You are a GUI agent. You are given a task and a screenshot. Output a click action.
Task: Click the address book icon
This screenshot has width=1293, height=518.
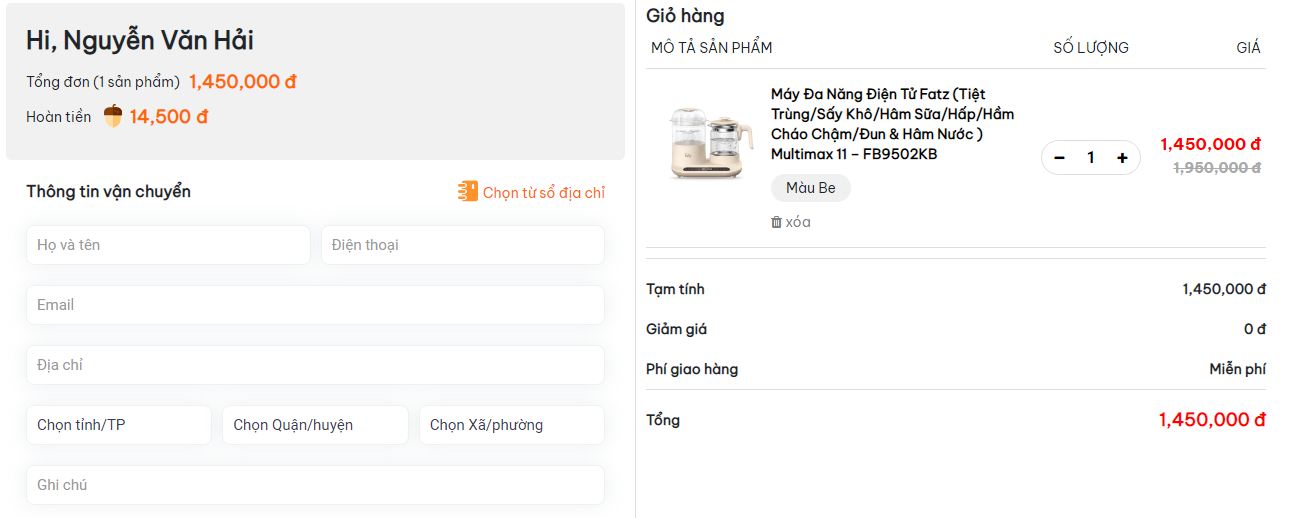tap(467, 192)
